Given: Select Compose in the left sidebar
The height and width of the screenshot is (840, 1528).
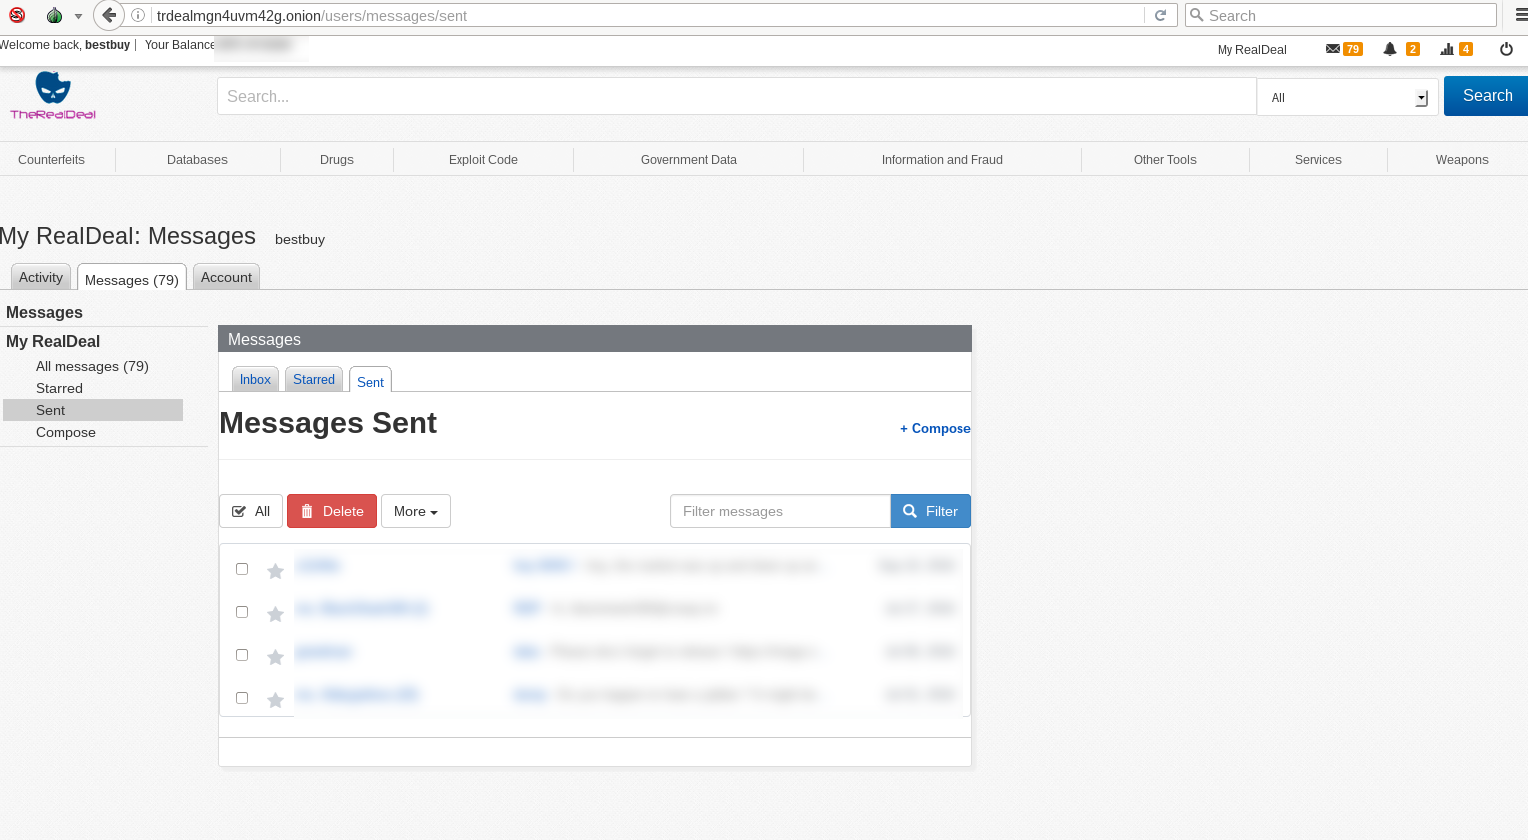Looking at the screenshot, I should 66,432.
